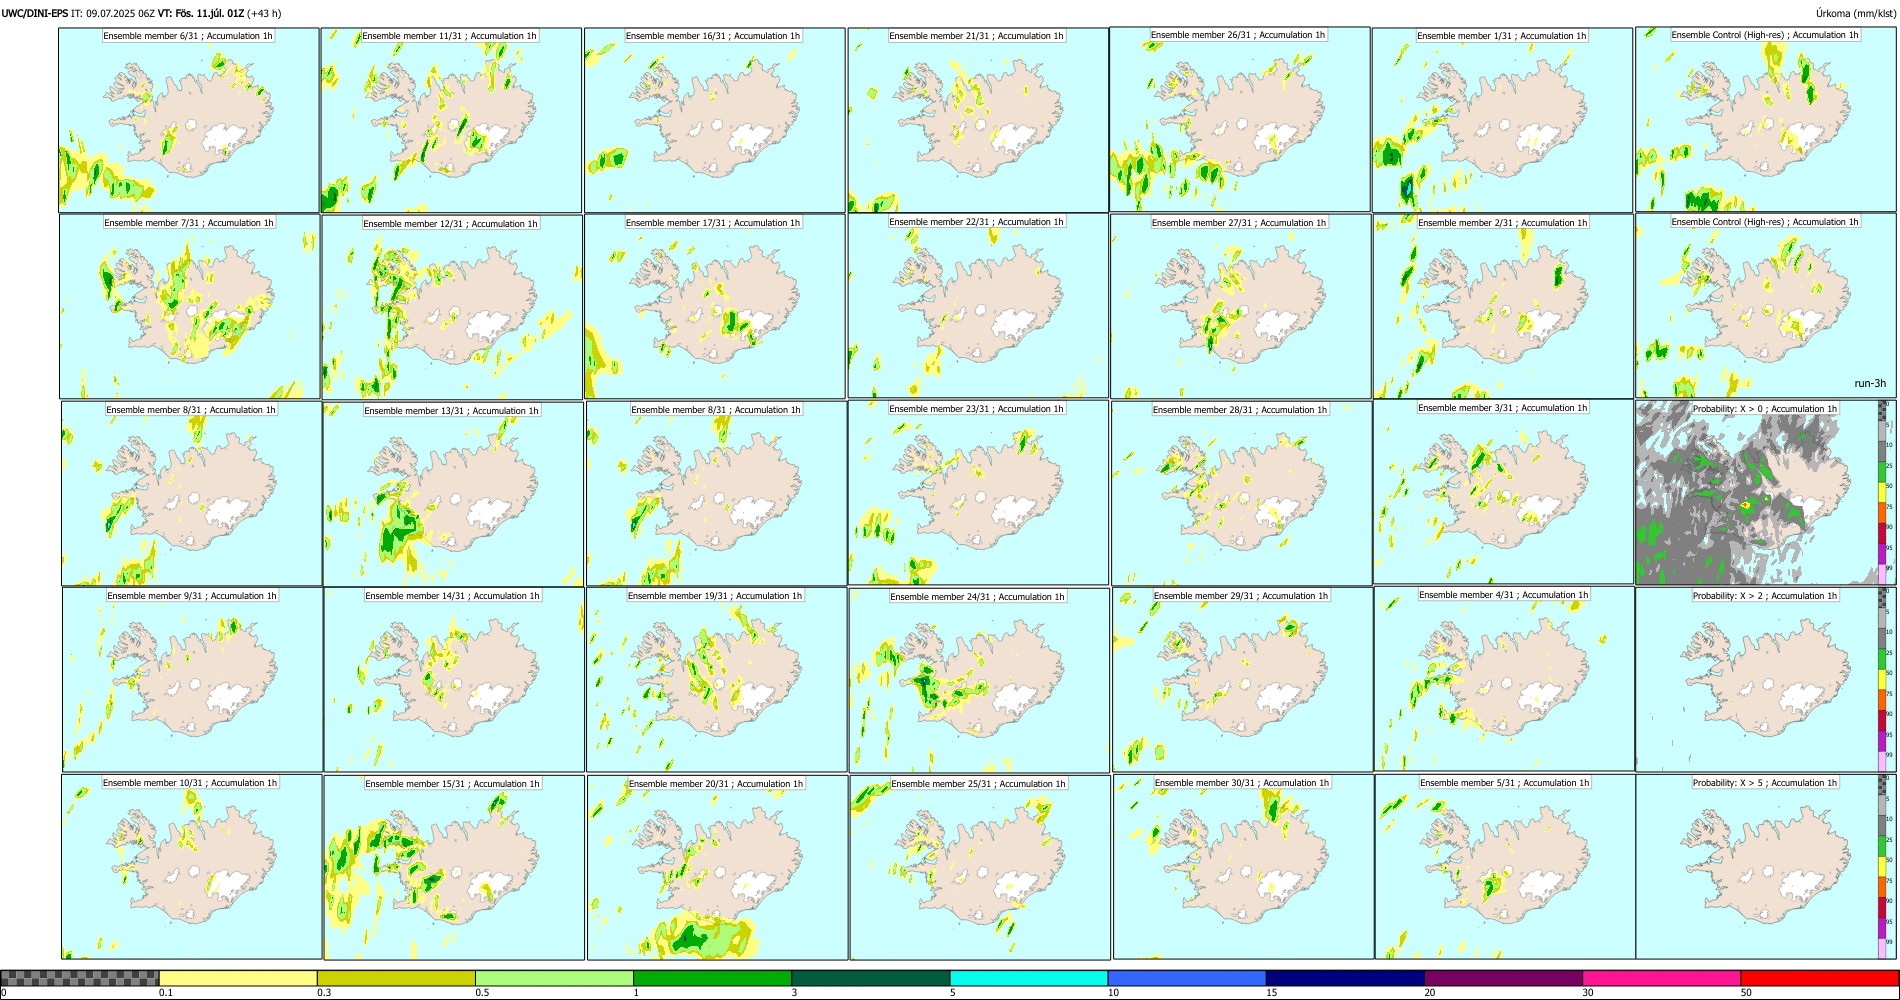Select the Ensemble member 16/31 precipitation map
Image resolution: width=1900 pixels, height=1000 pixels.
point(715,120)
